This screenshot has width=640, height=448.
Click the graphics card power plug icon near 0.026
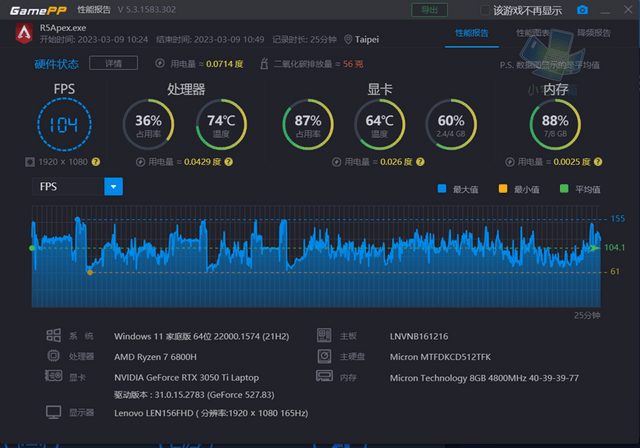tap(336, 162)
